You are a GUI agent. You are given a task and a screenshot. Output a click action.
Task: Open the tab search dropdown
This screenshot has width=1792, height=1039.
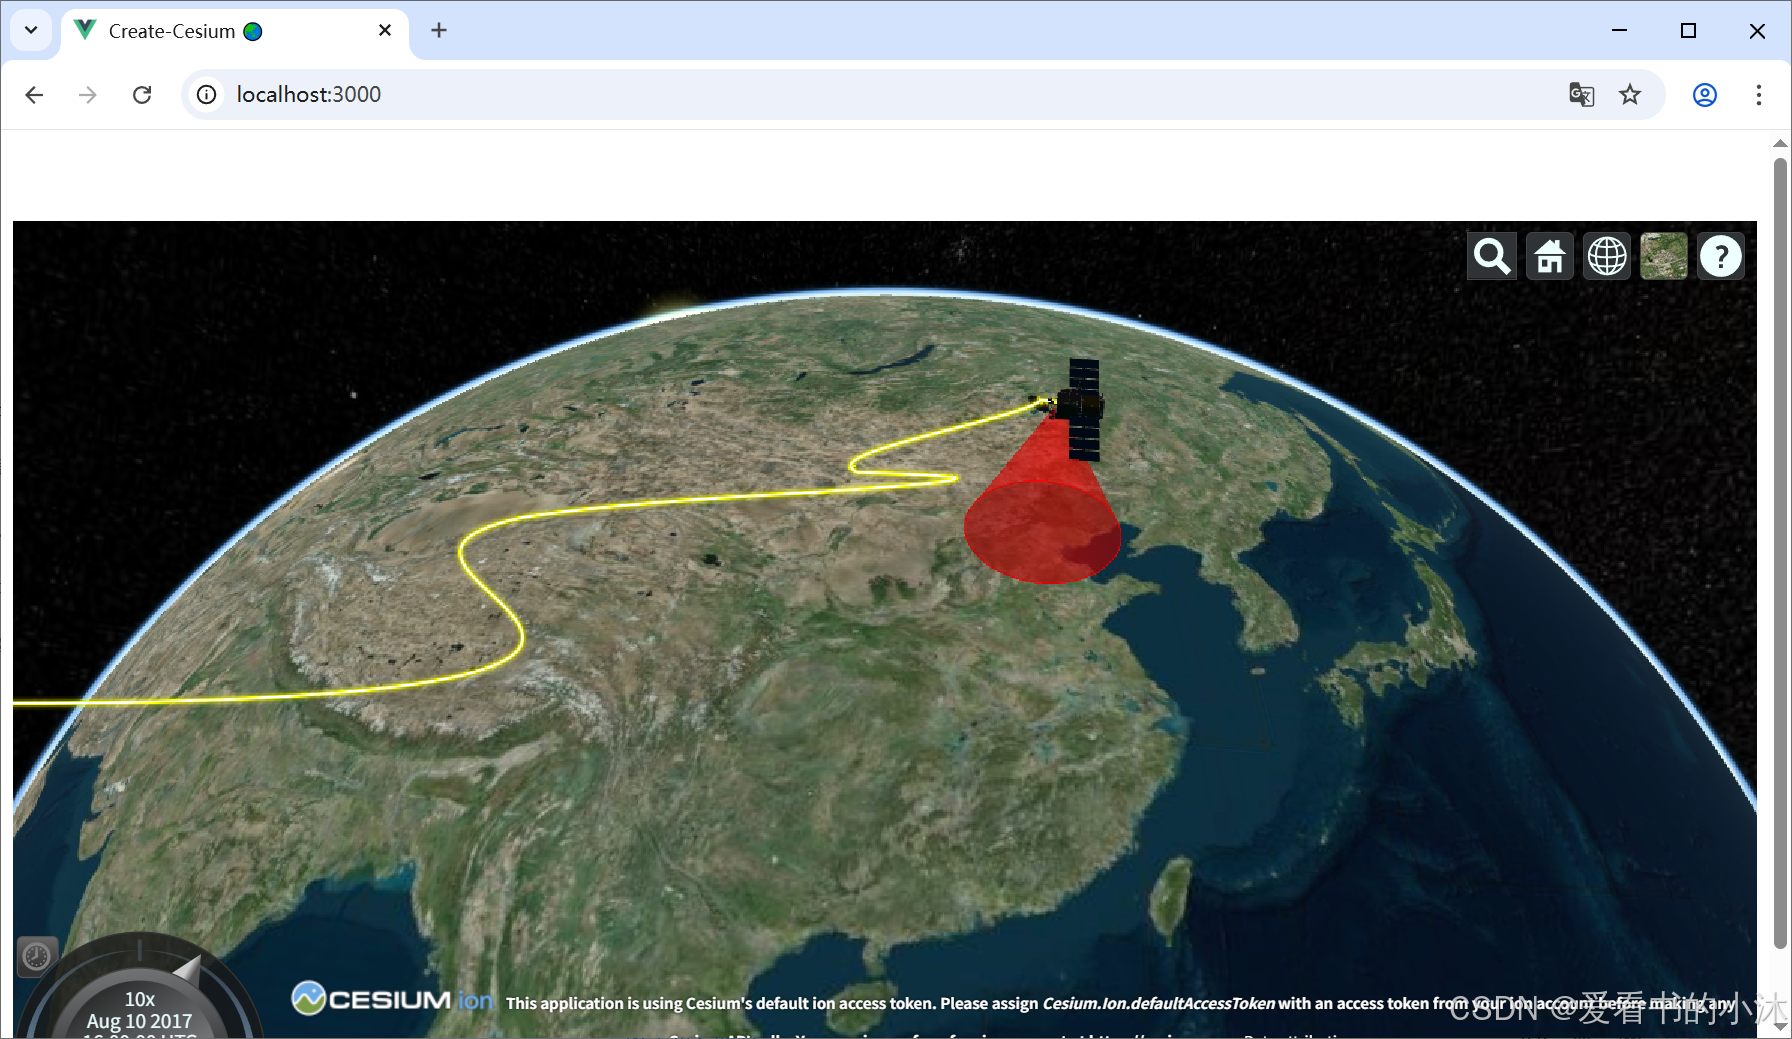click(31, 30)
